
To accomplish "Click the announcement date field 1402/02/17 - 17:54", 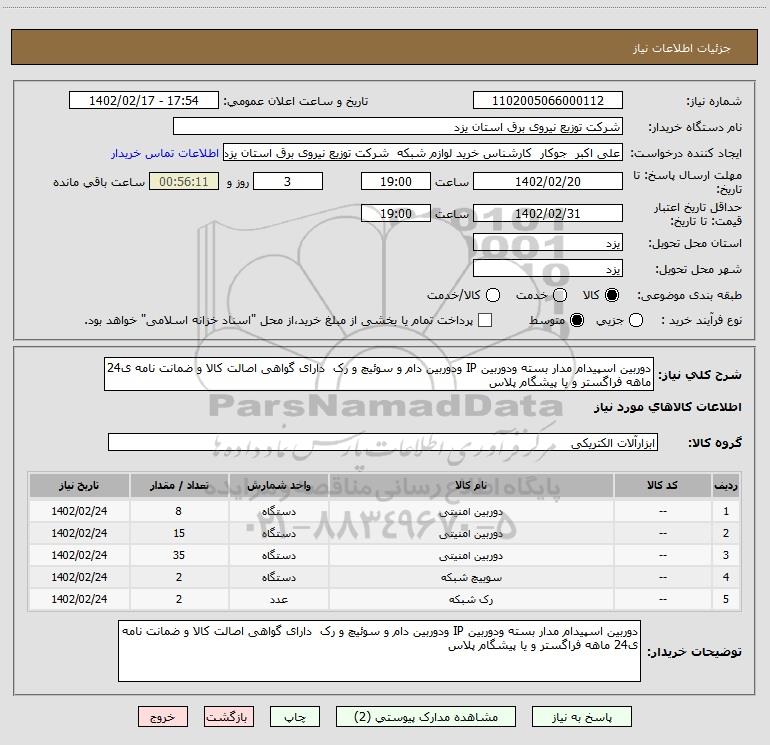I will (143, 101).
